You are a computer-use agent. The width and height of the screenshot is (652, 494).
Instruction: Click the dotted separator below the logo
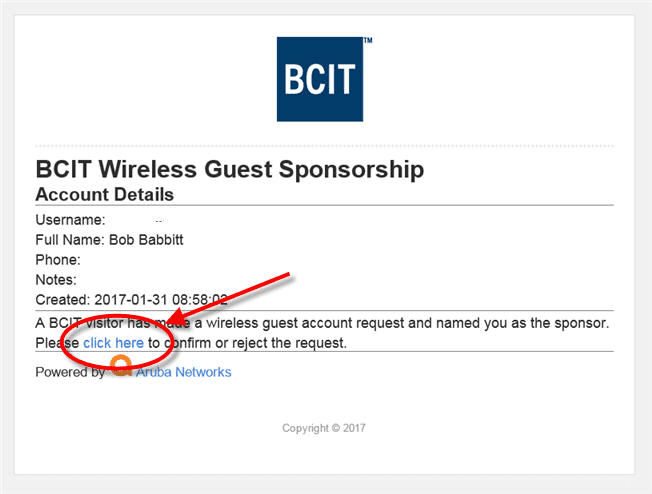pos(324,146)
